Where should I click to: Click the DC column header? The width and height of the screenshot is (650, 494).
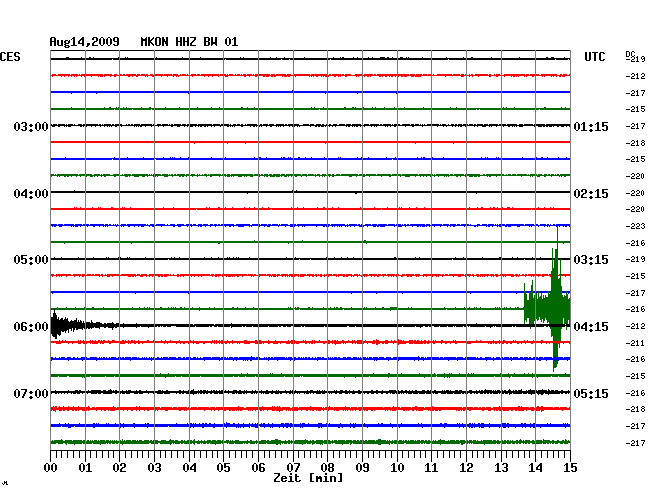630,54
